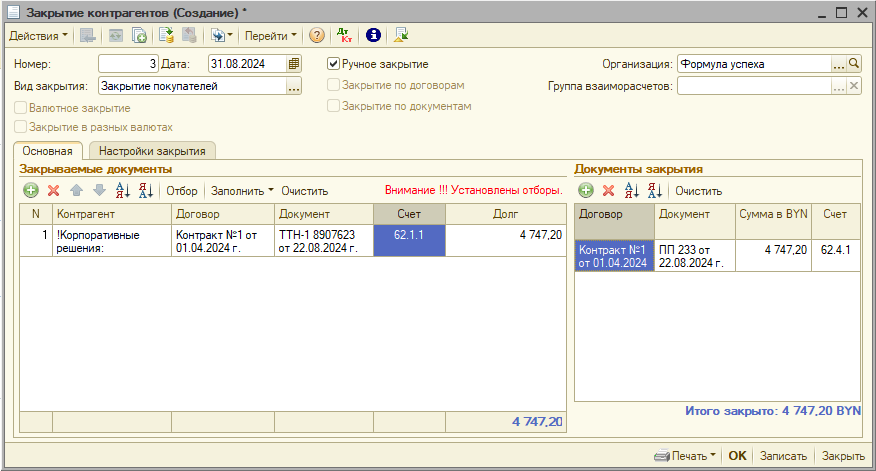Image resolution: width=876 pixels, height=471 pixels.
Task: Add a row in Закрываемые документы table
Action: pos(31,190)
